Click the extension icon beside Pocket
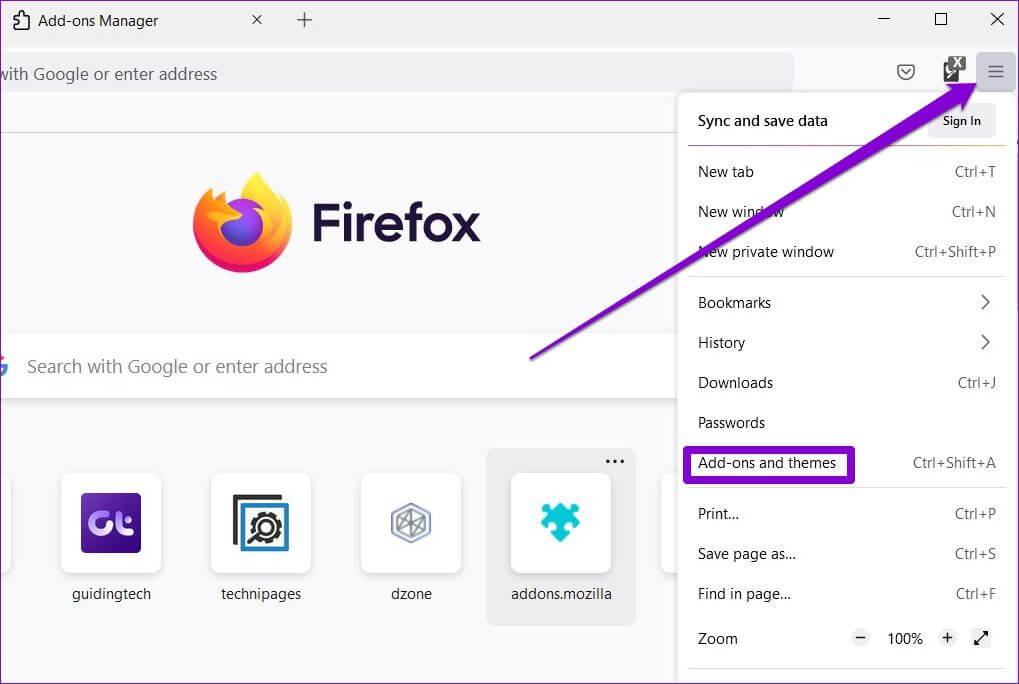This screenshot has width=1019, height=684. coord(953,70)
